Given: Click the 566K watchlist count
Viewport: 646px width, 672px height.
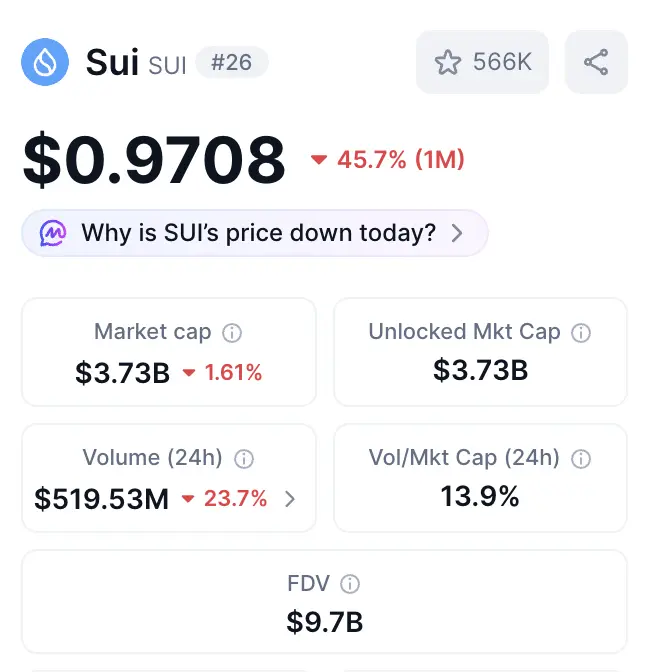Looking at the screenshot, I should (x=502, y=62).
